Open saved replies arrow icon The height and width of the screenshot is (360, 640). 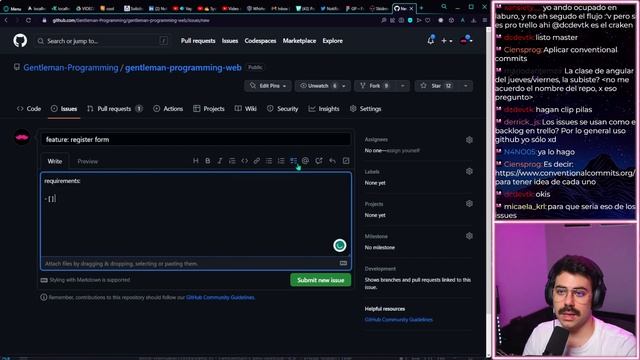click(x=332, y=161)
